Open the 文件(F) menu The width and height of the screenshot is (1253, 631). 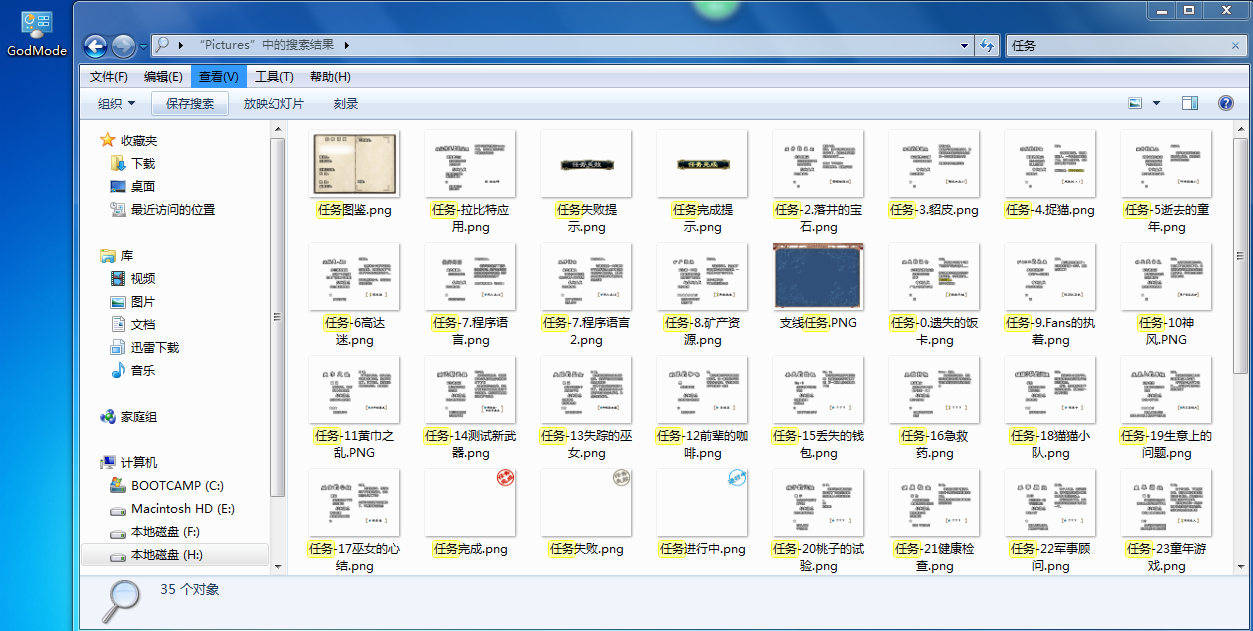[109, 77]
